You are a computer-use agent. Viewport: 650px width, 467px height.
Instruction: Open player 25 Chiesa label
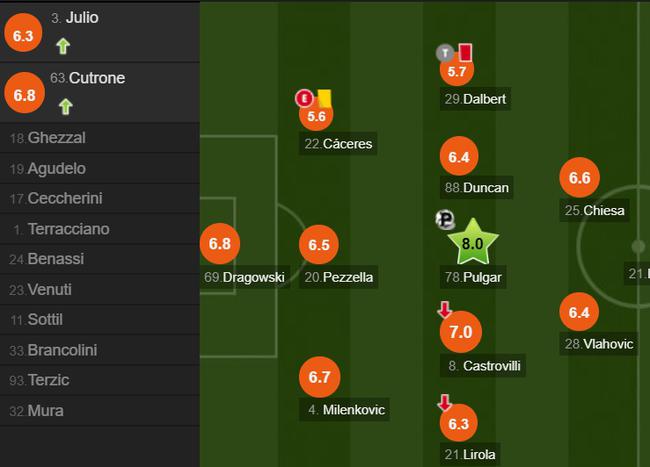click(594, 211)
